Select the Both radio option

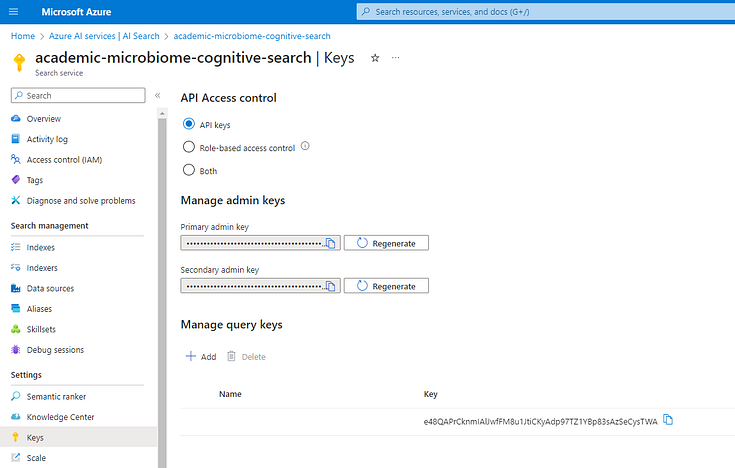click(188, 170)
